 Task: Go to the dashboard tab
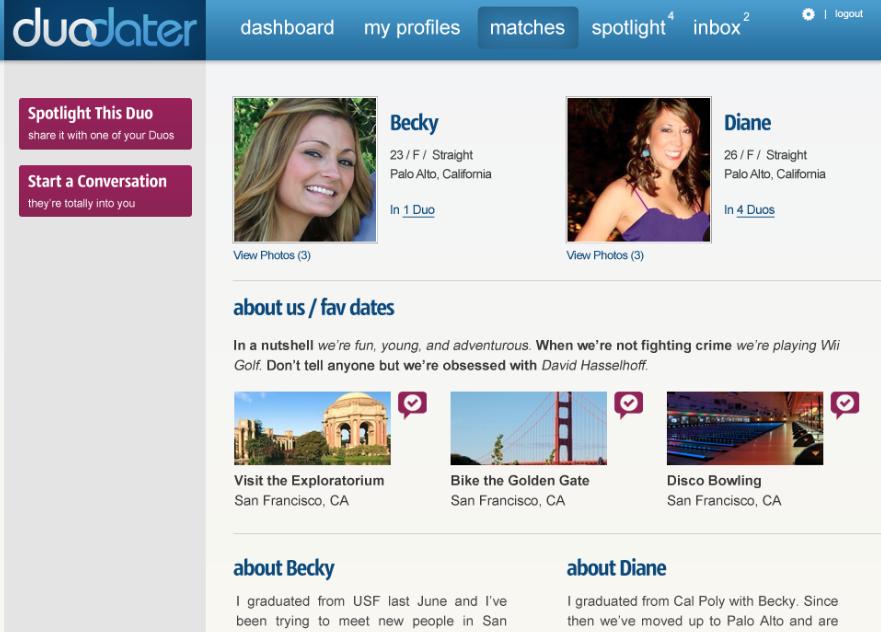287,28
